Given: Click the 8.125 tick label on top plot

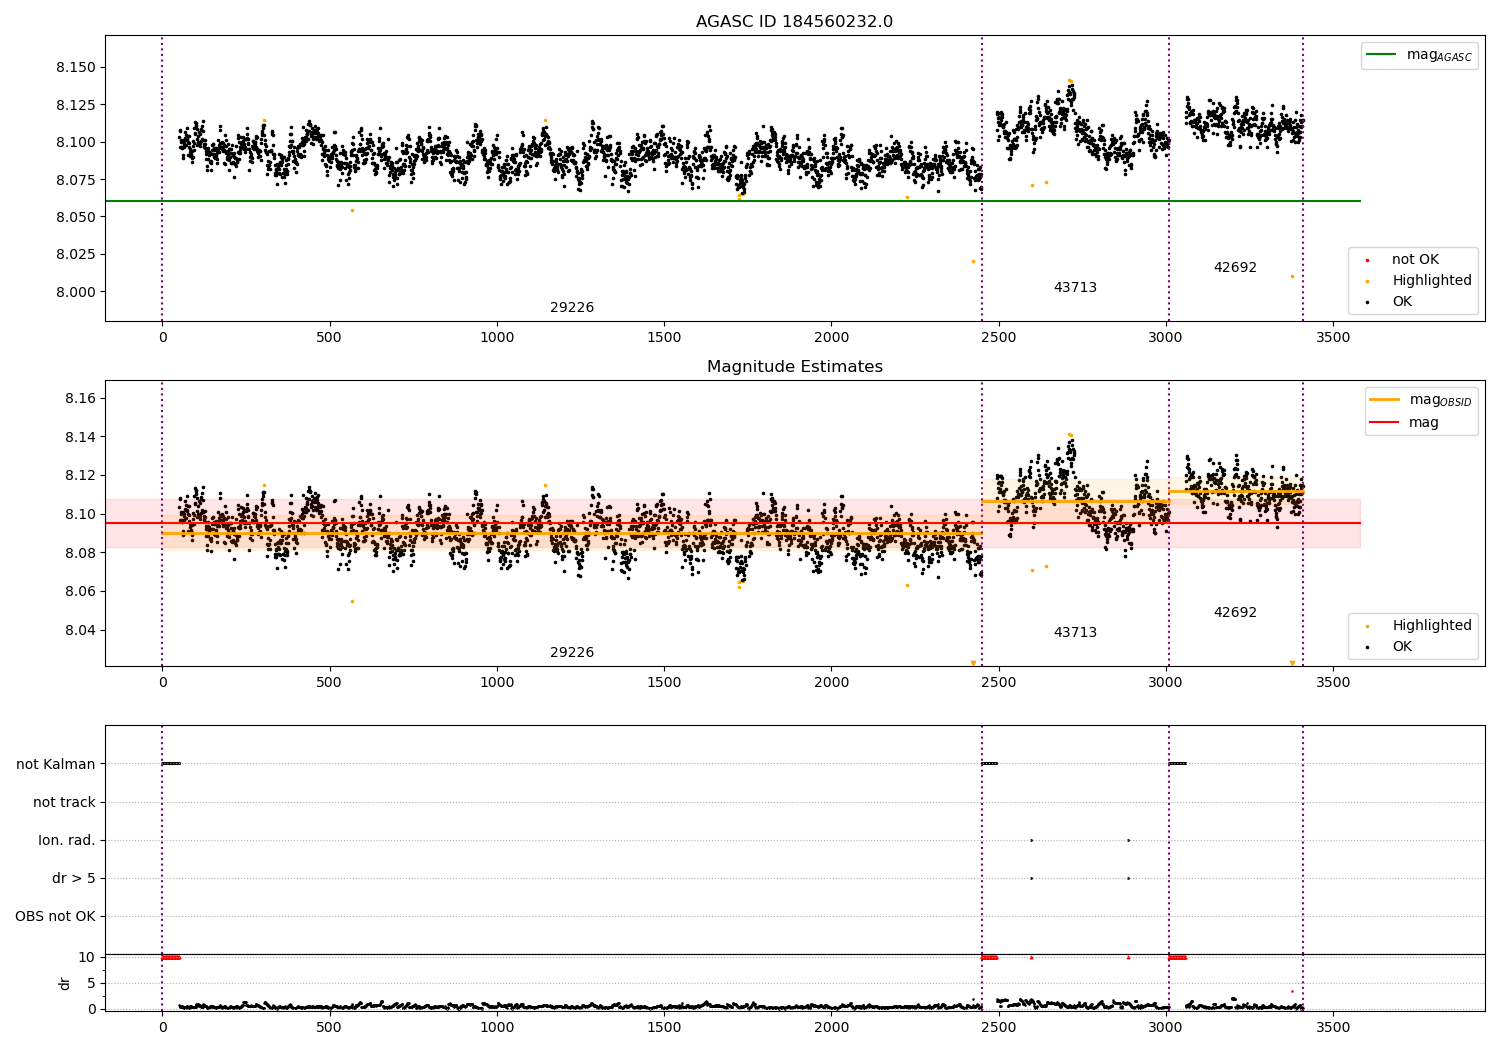Looking at the screenshot, I should (76, 105).
